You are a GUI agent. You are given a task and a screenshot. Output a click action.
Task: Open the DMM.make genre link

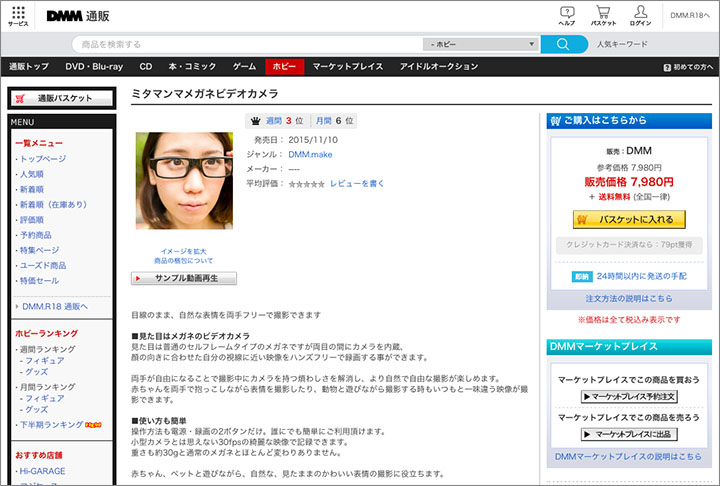tap(310, 155)
